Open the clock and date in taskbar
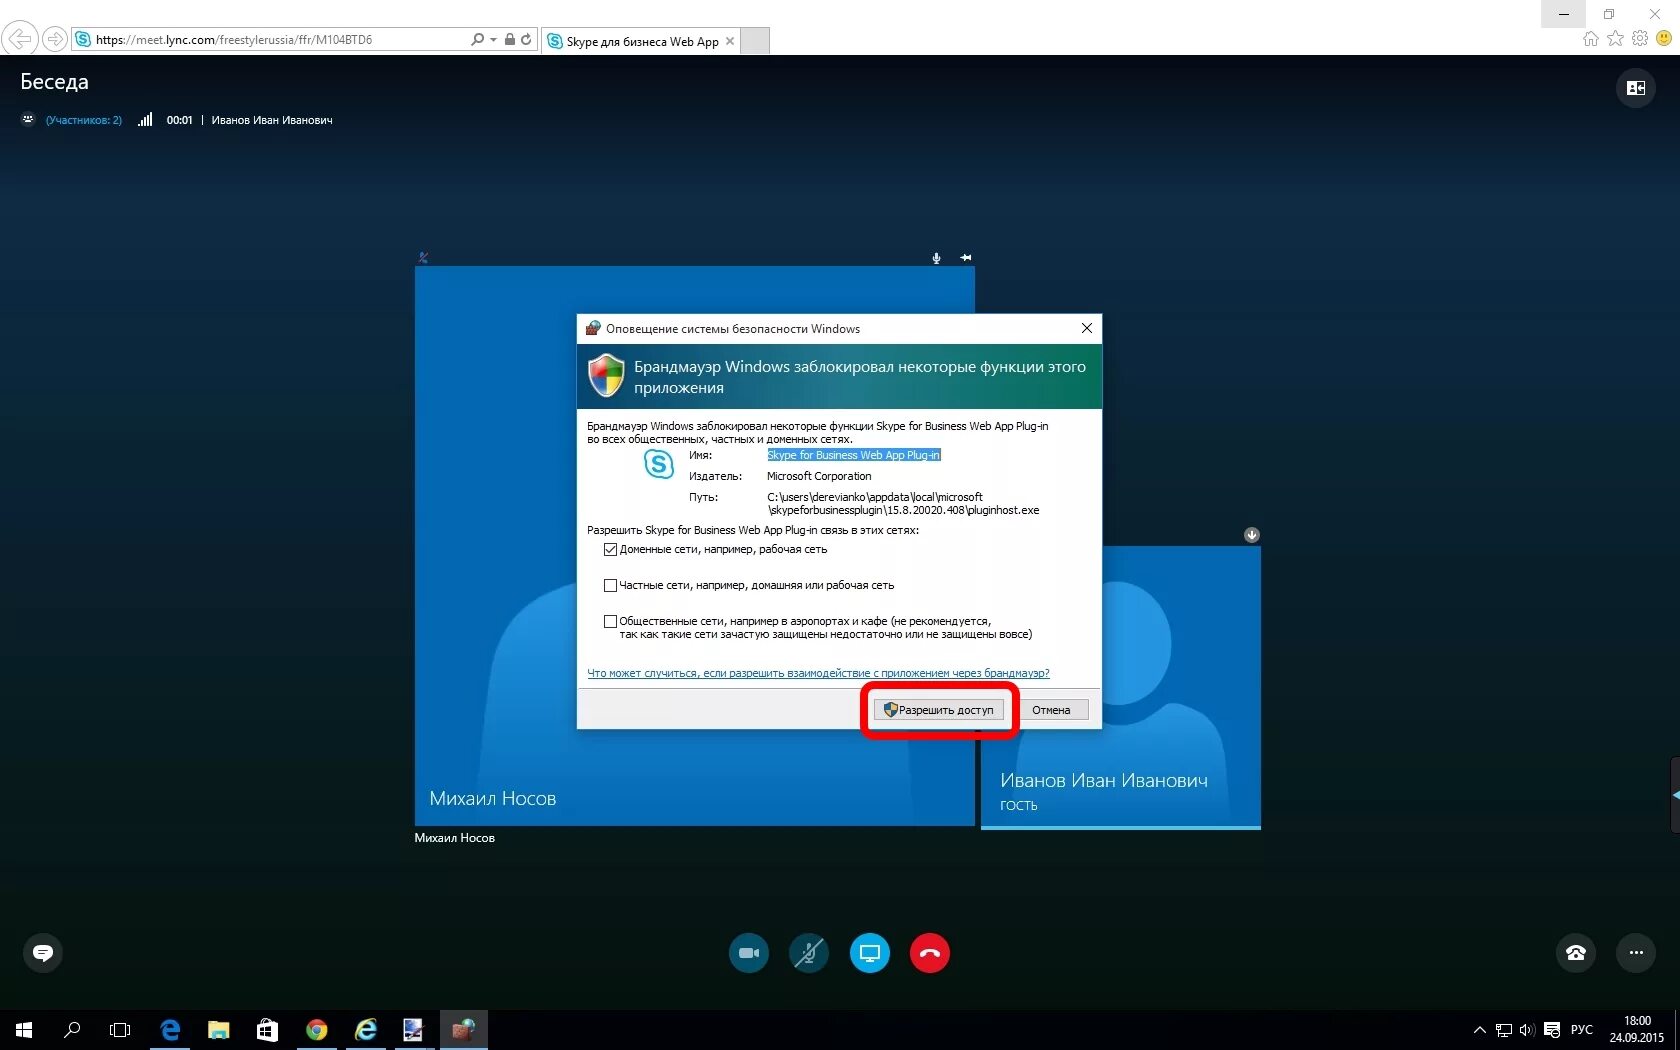1680x1050 pixels. (x=1637, y=1030)
